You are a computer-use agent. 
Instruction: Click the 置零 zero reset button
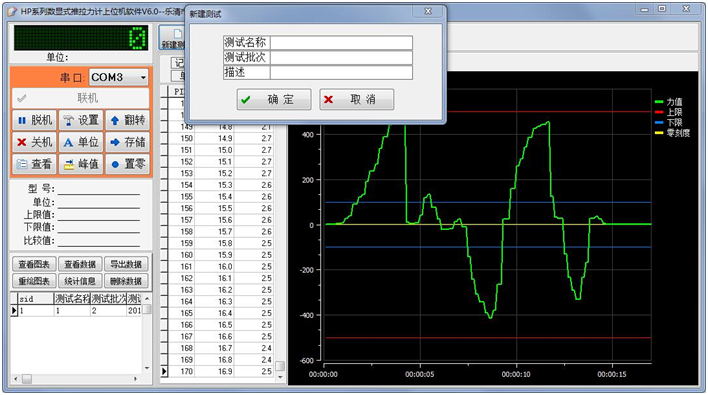128,164
